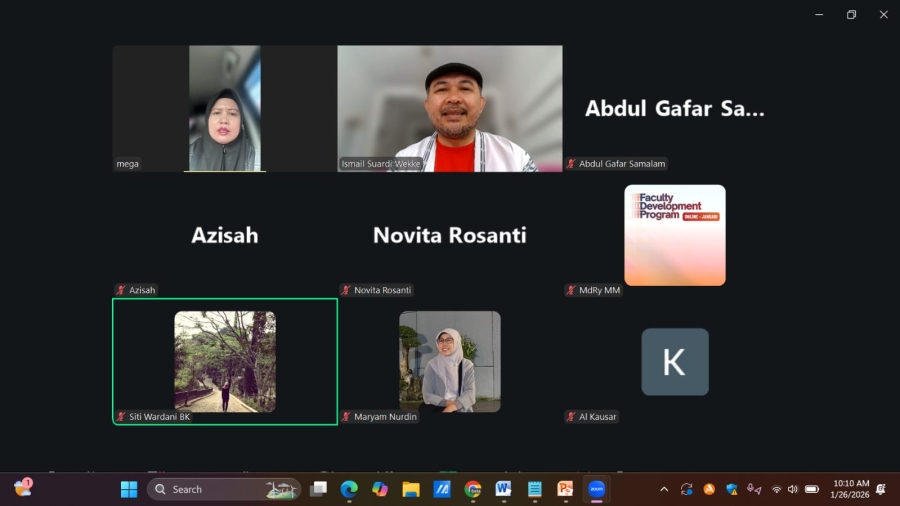
Task: Click Siti Wardani BK's highlighted tile
Action: [224, 361]
